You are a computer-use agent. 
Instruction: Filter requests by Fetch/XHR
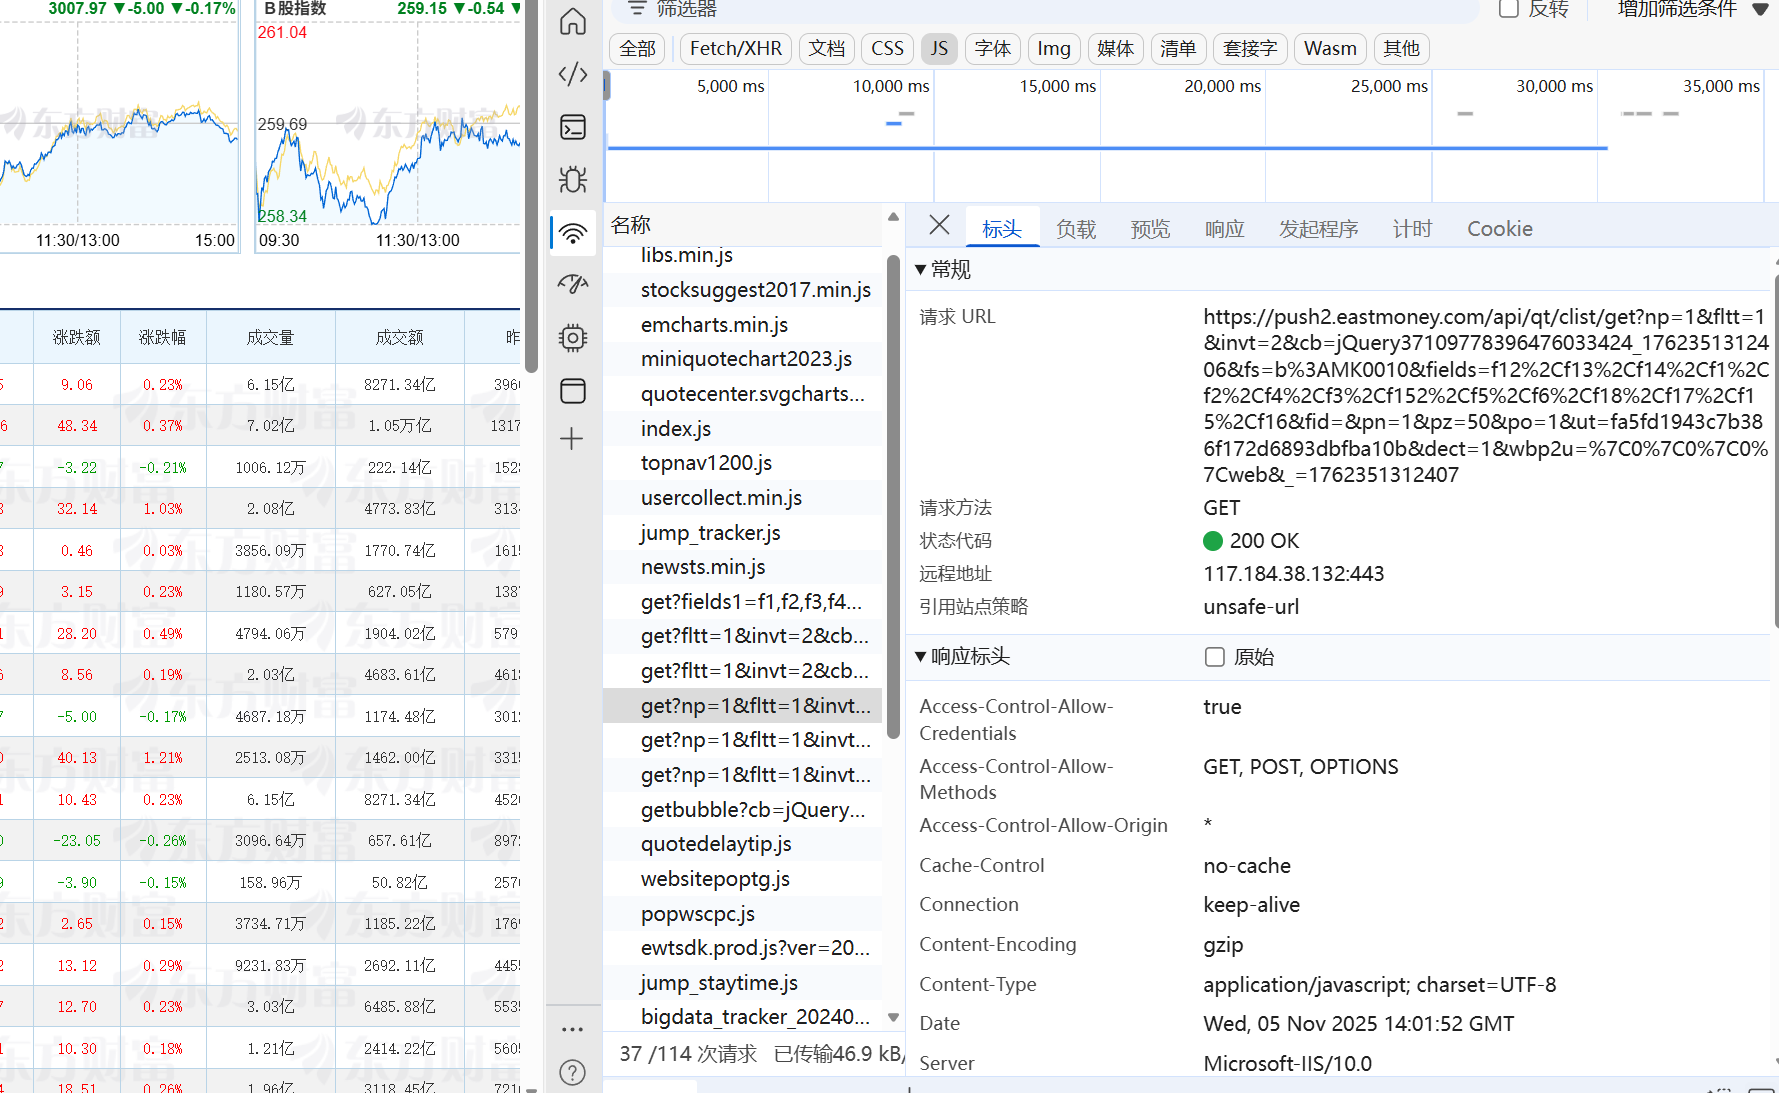[736, 49]
